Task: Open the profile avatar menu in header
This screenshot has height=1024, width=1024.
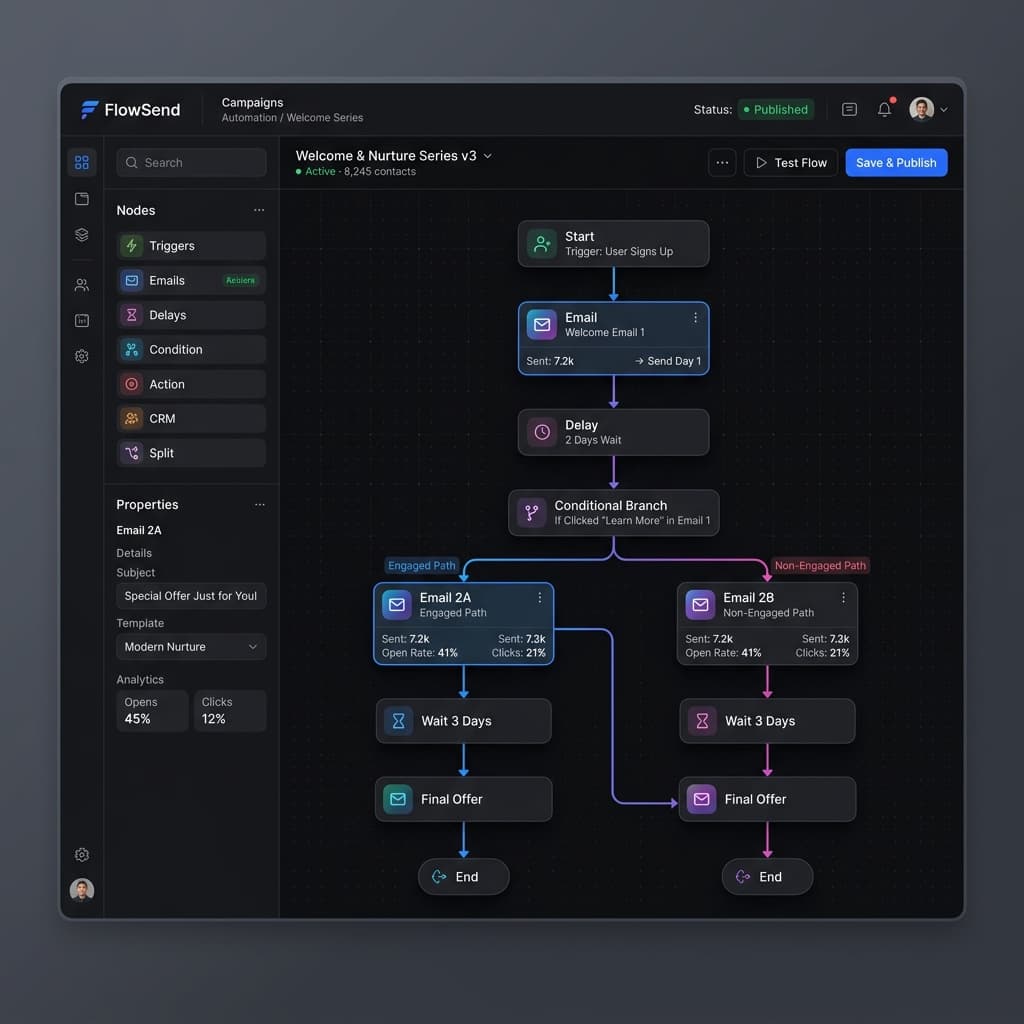Action: (928, 109)
